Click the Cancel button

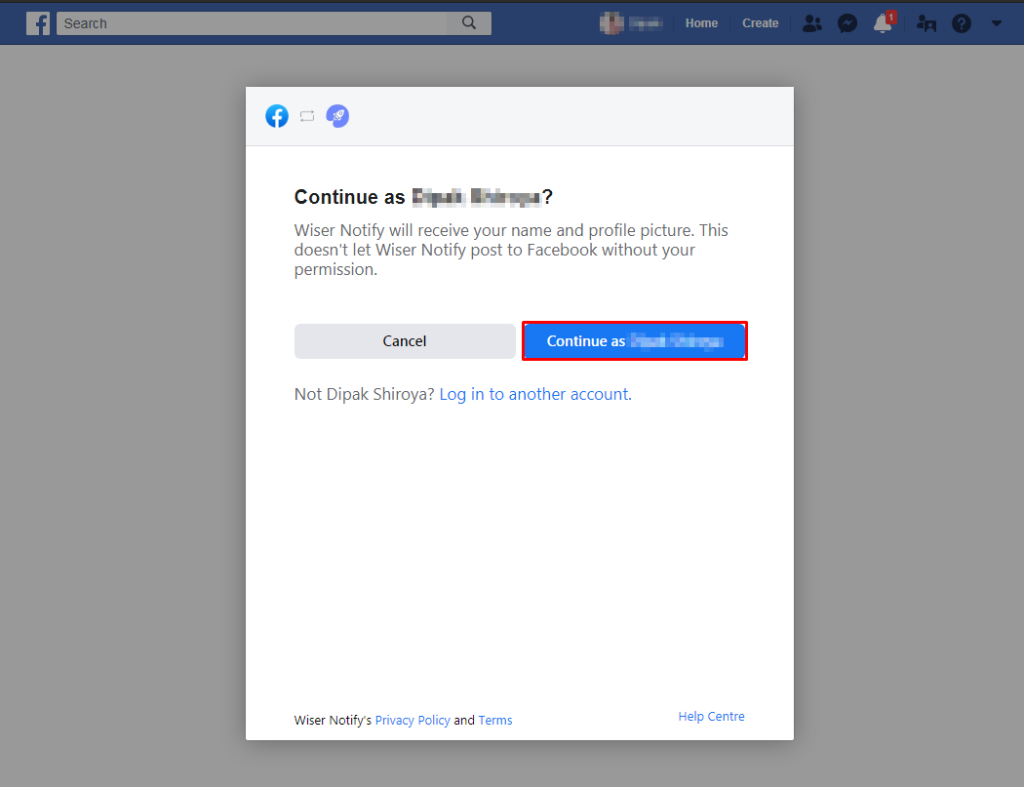click(405, 341)
